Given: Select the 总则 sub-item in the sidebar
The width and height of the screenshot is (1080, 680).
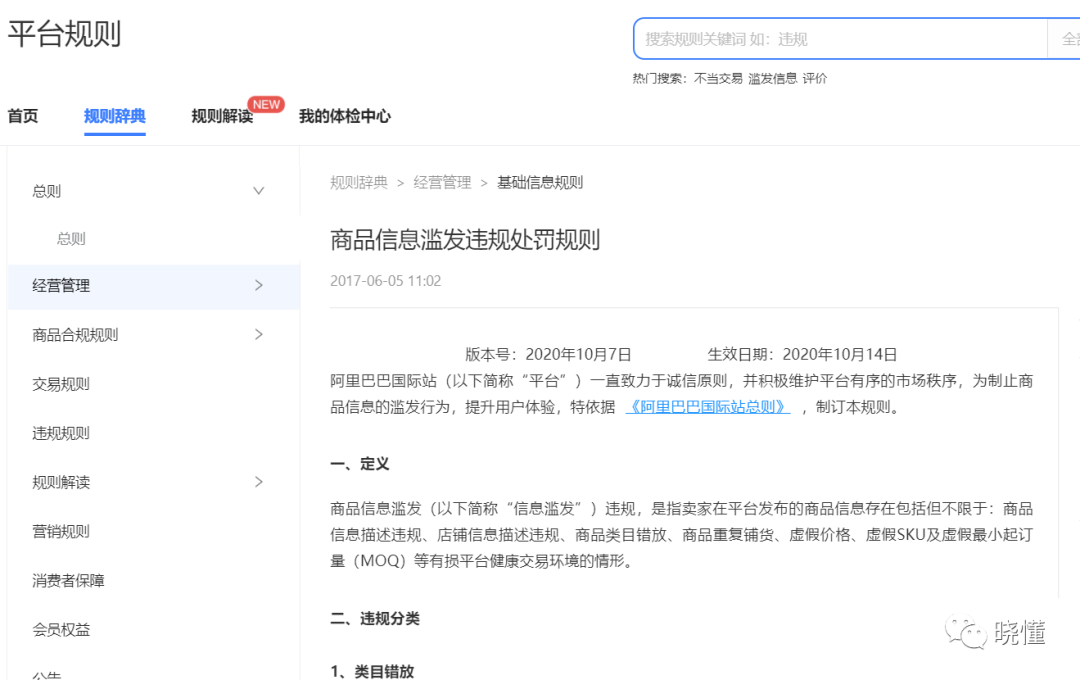Looking at the screenshot, I should [71, 239].
